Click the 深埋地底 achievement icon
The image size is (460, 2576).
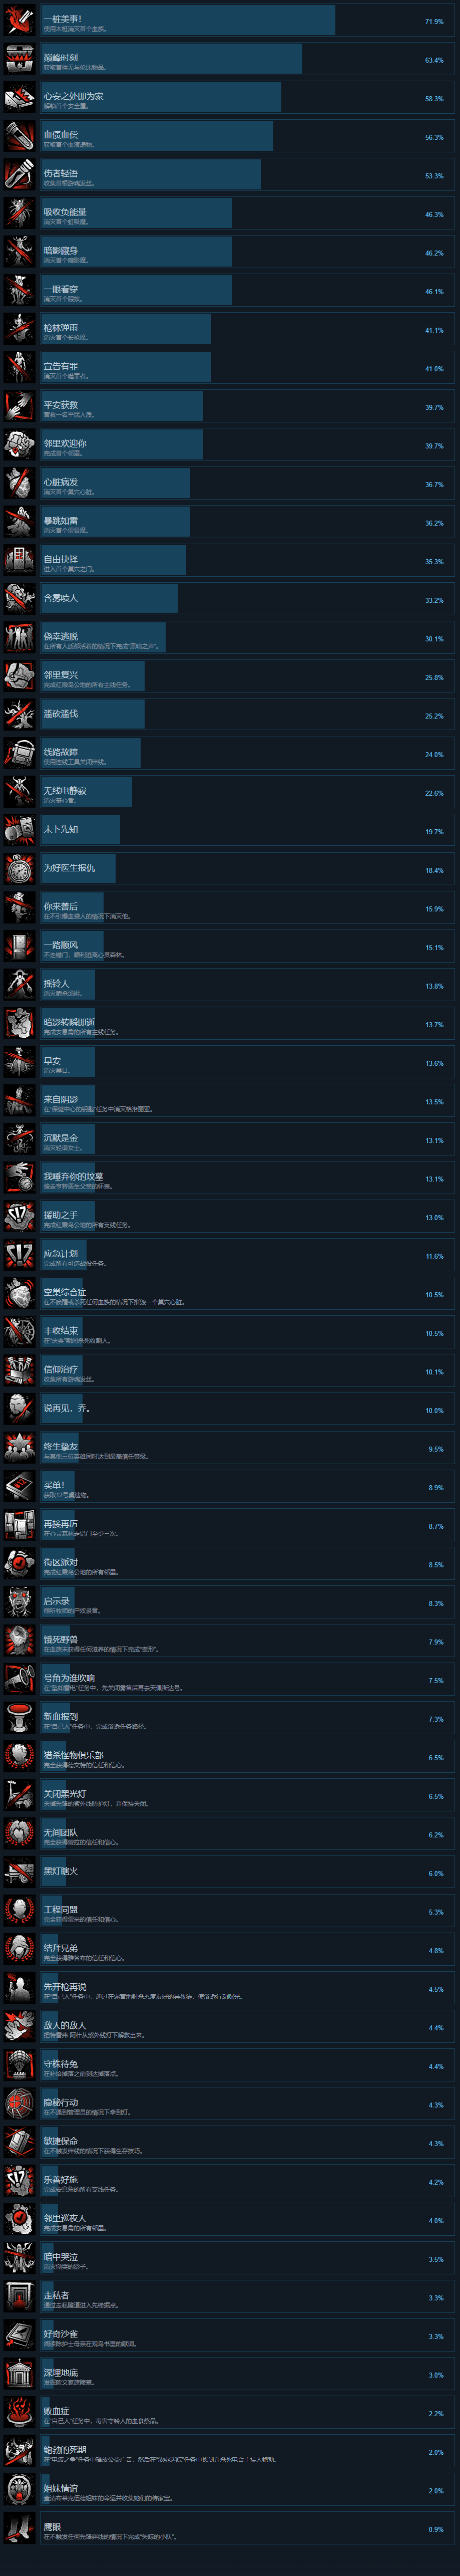(x=20, y=2375)
